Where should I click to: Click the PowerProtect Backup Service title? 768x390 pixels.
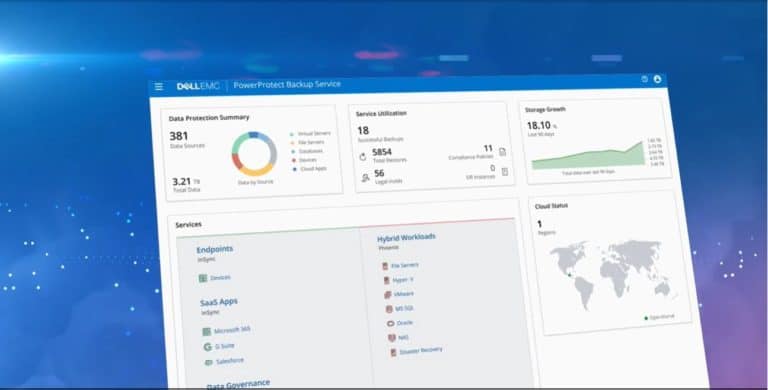(x=287, y=84)
